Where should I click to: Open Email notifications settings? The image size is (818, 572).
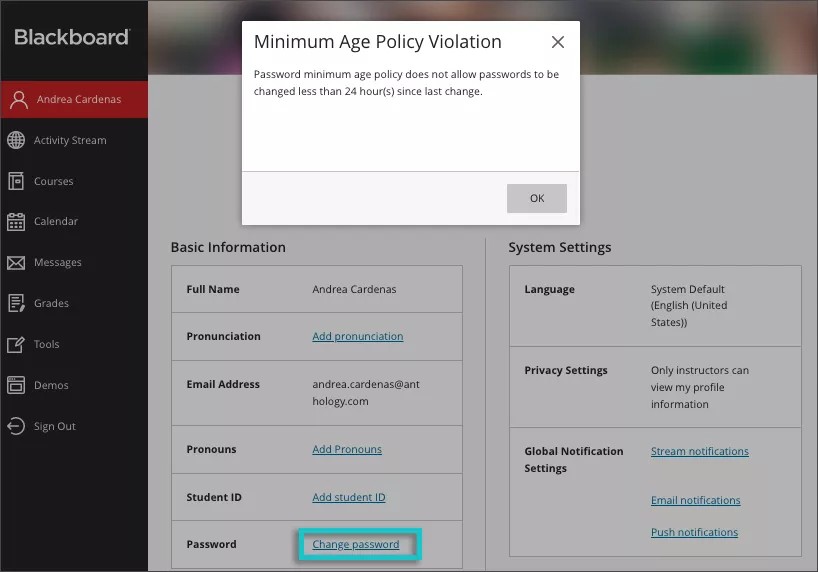[x=695, y=500]
